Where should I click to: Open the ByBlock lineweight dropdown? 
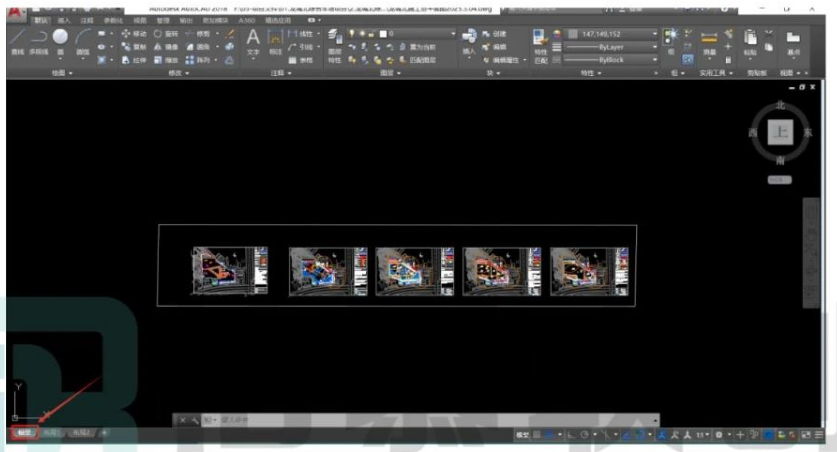click(611, 60)
